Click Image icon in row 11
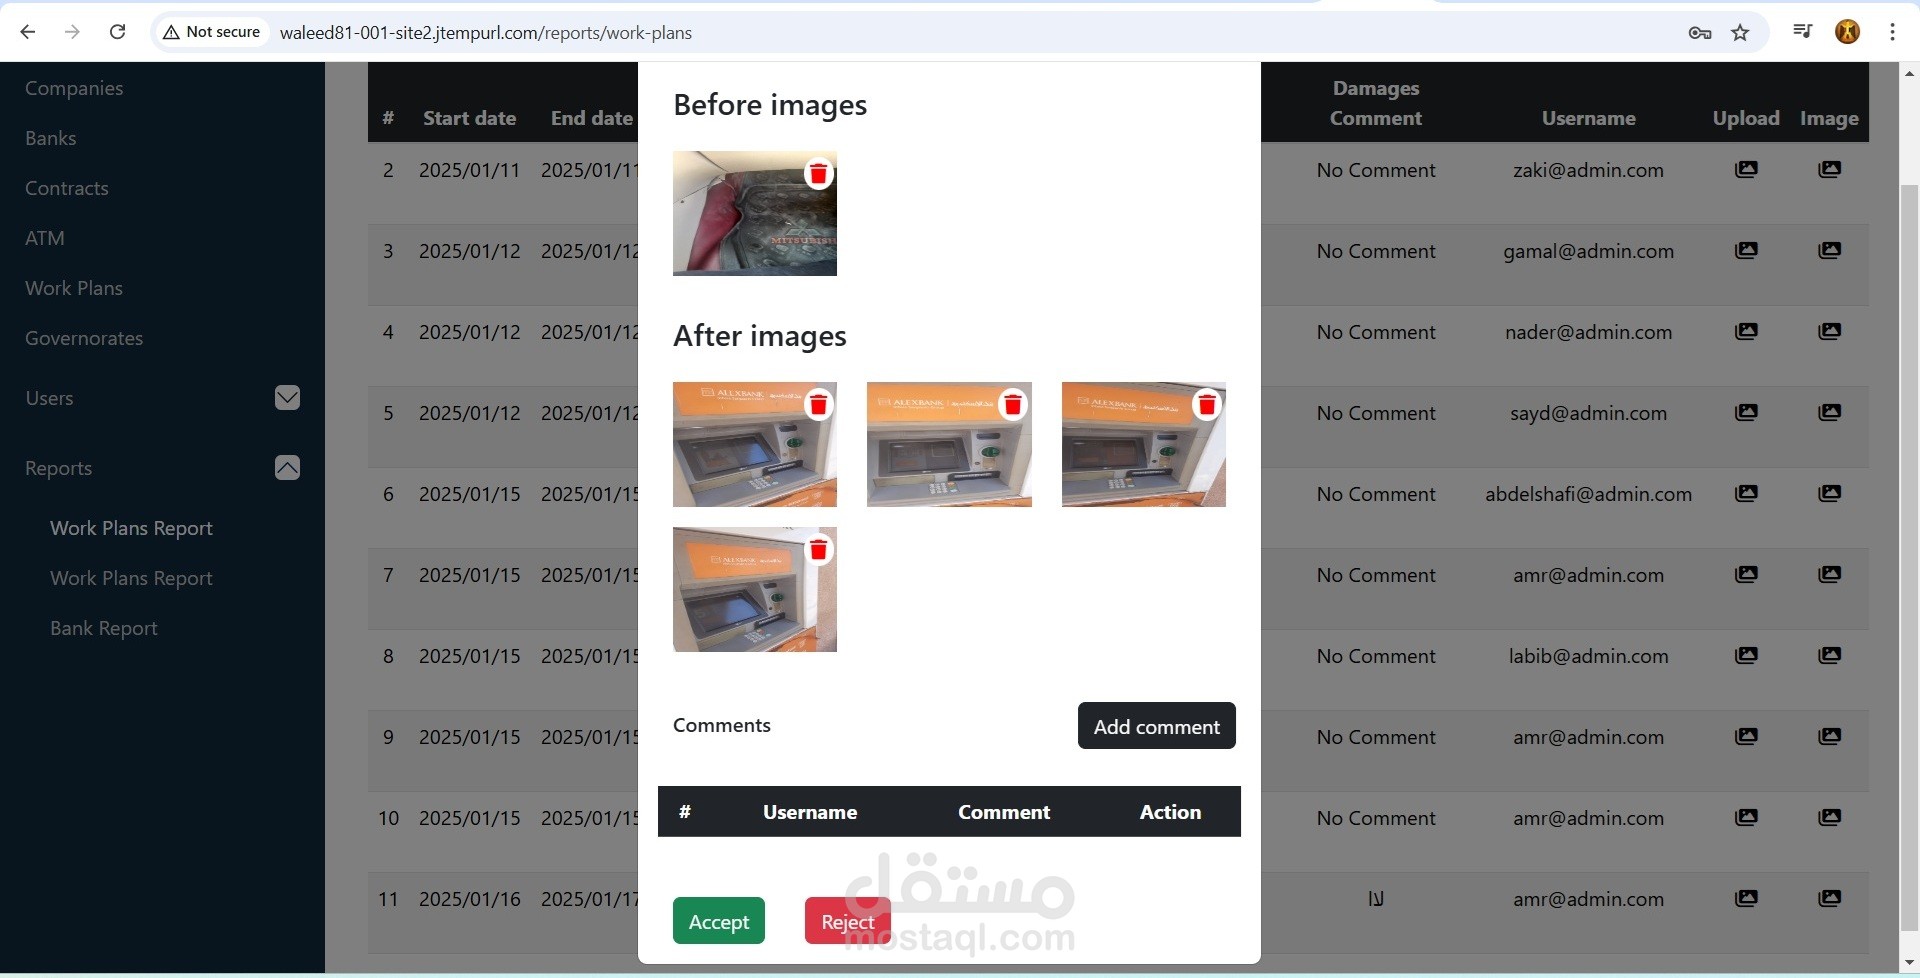 point(1829,899)
